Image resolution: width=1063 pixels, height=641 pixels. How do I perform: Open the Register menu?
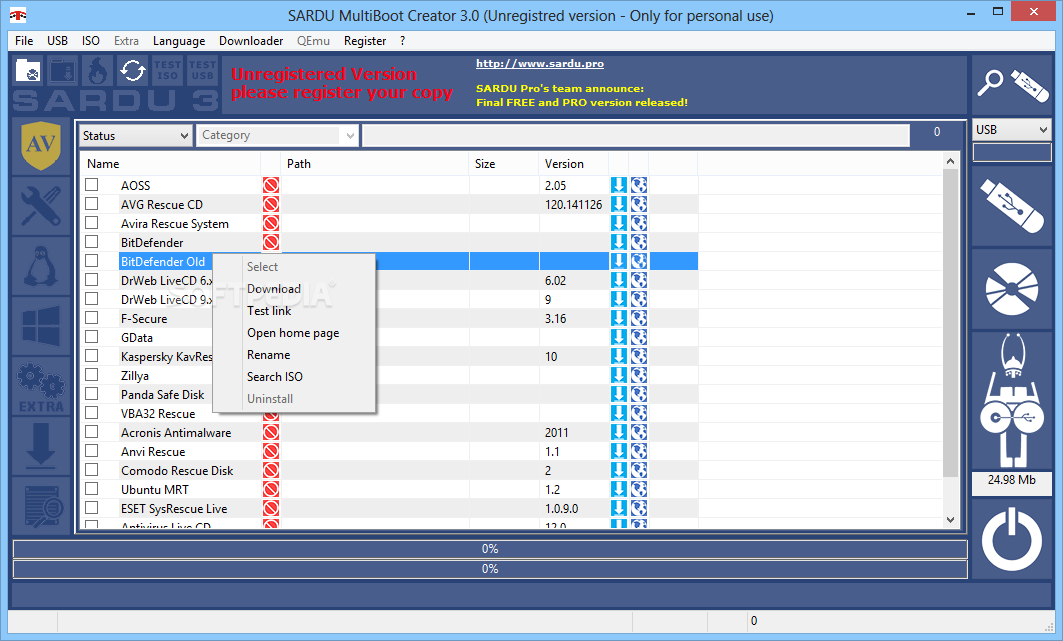pos(365,41)
